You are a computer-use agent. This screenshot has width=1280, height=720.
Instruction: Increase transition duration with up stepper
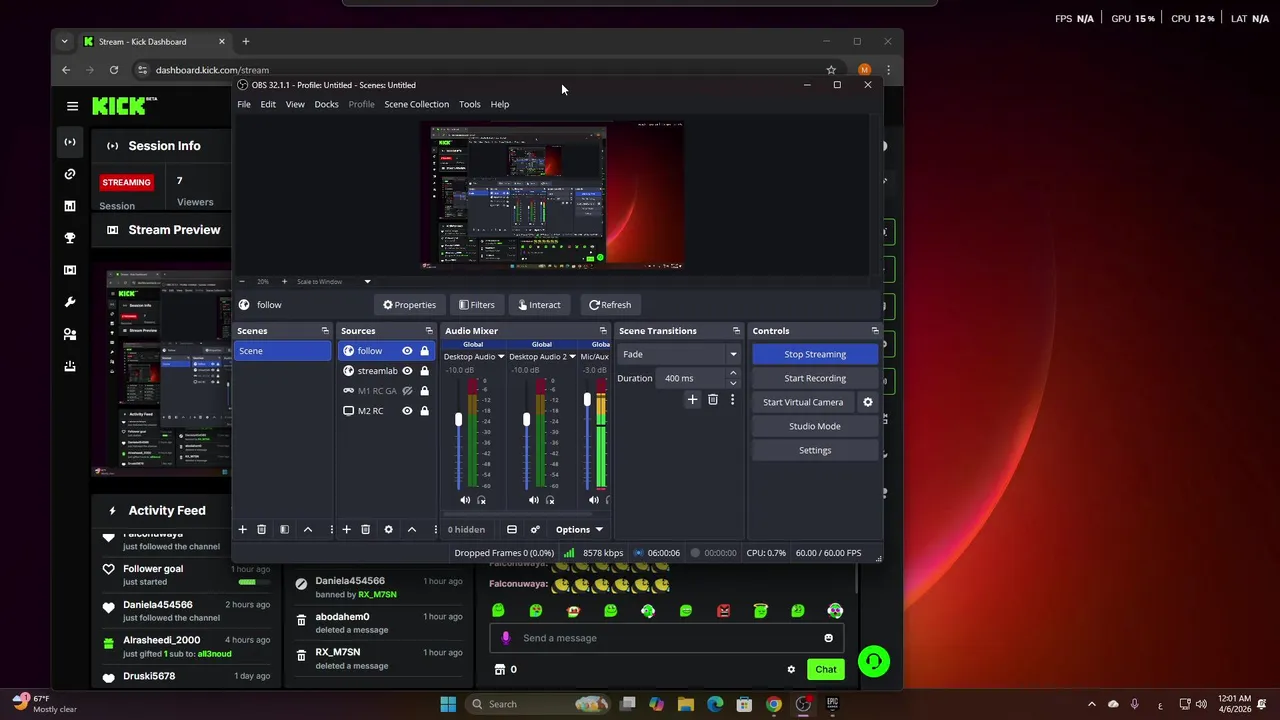[x=733, y=374]
